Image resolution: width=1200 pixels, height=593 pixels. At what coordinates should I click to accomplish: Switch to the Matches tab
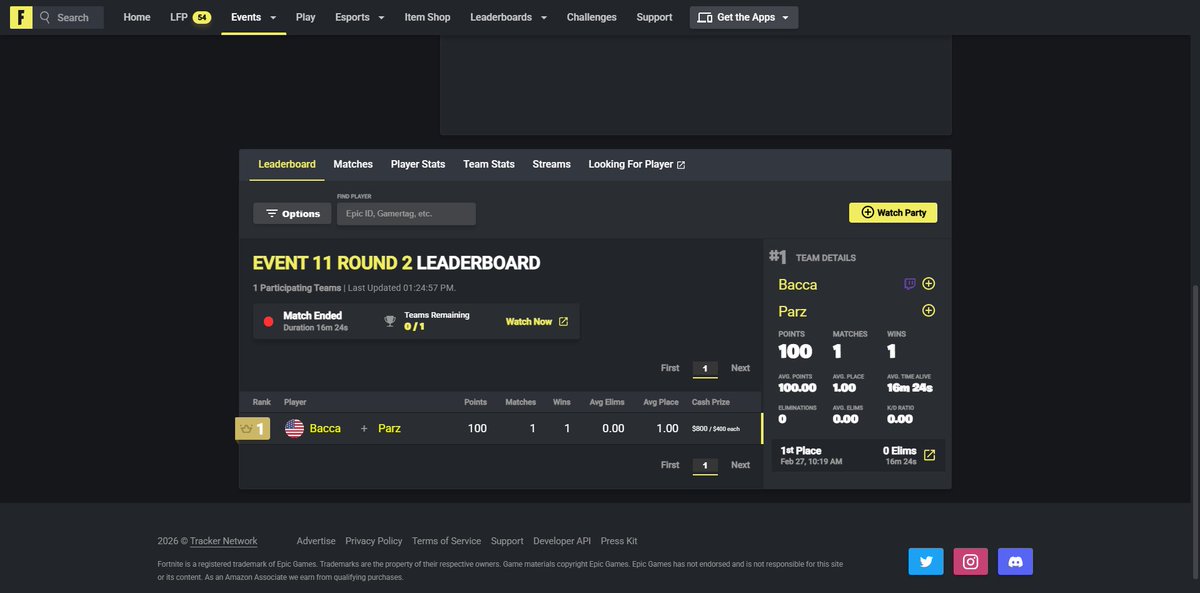point(353,164)
